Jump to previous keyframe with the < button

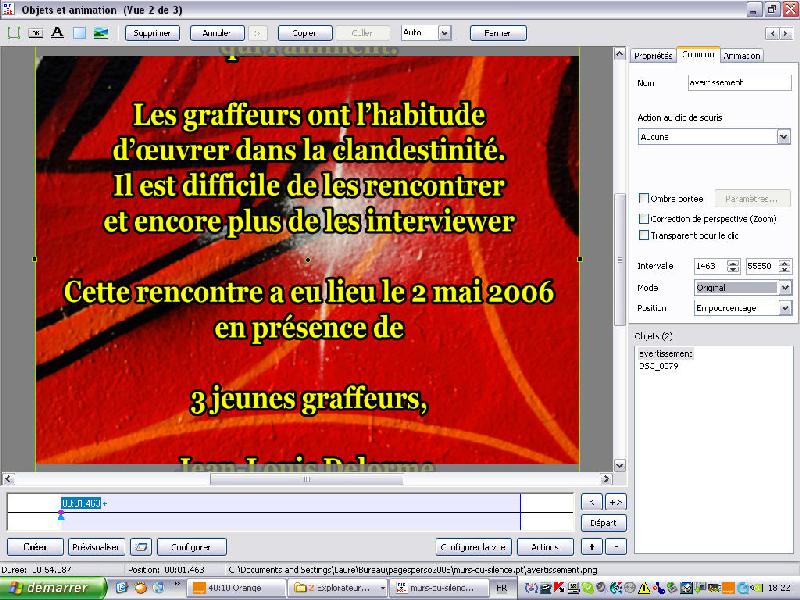click(x=592, y=503)
